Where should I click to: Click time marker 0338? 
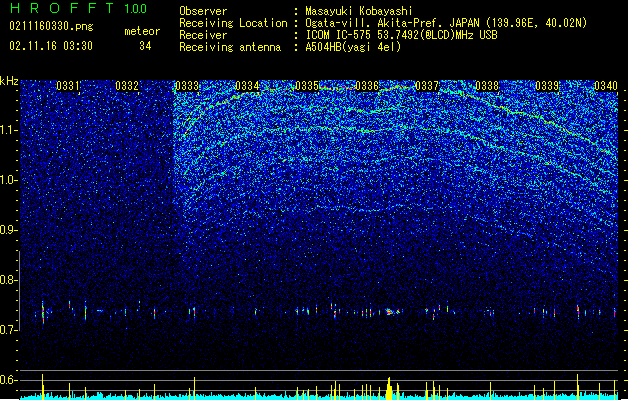(487, 86)
